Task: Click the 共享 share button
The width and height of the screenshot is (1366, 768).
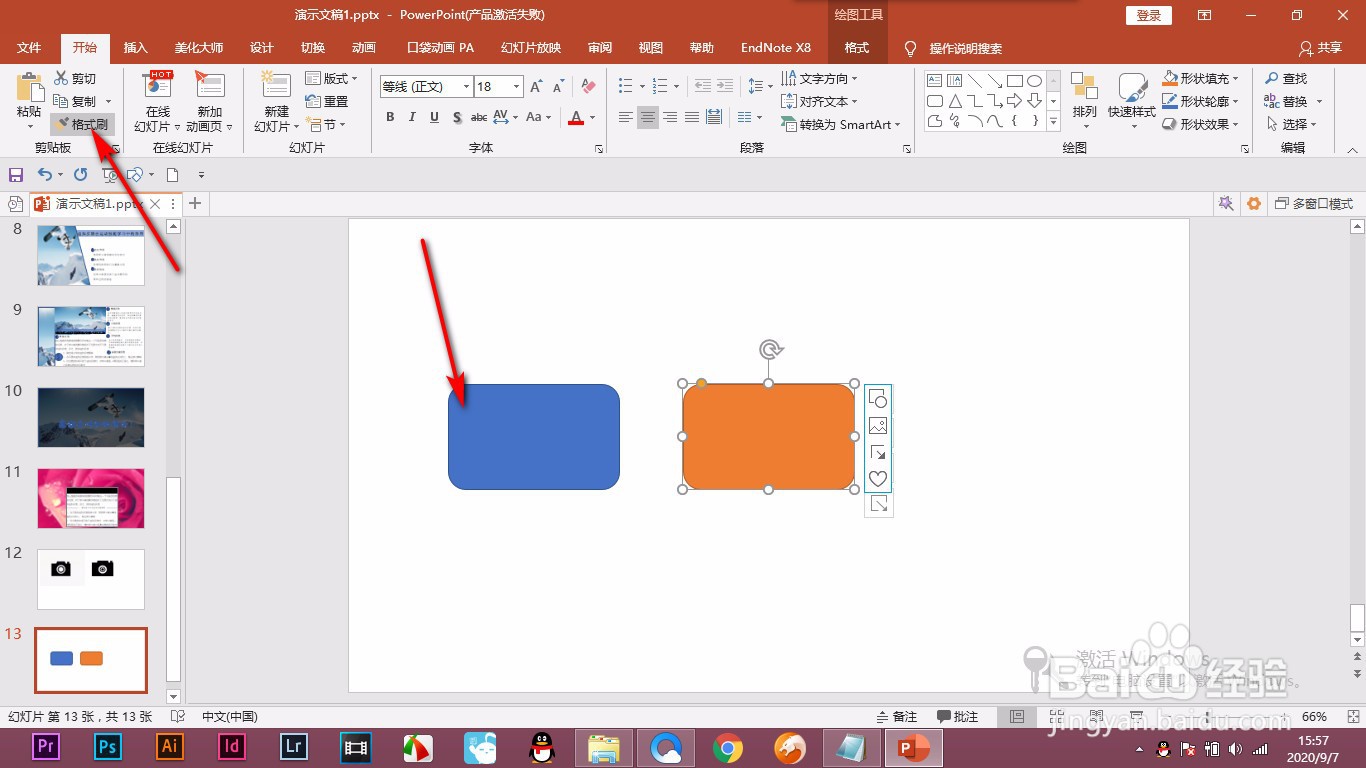Action: click(1321, 48)
